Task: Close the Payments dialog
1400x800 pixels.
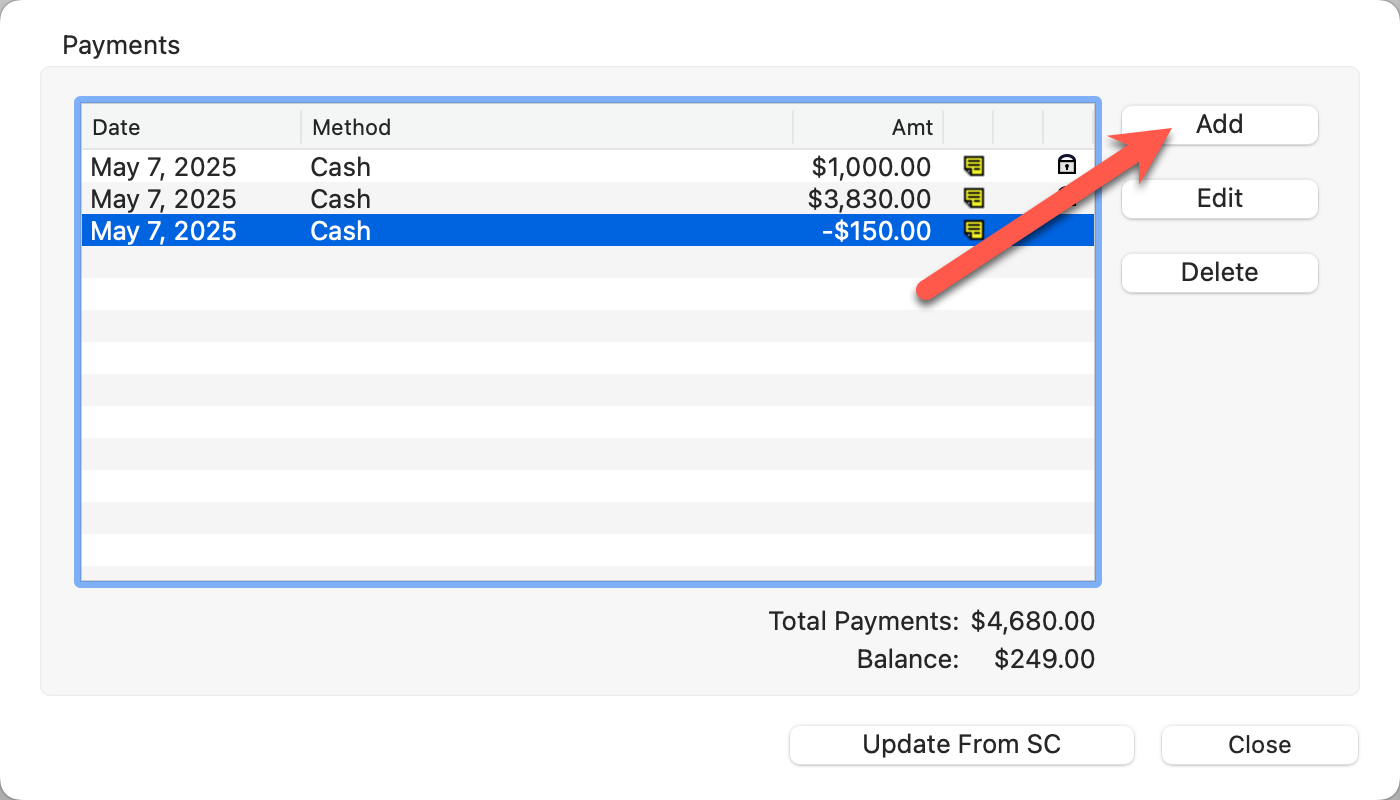Action: 1259,745
